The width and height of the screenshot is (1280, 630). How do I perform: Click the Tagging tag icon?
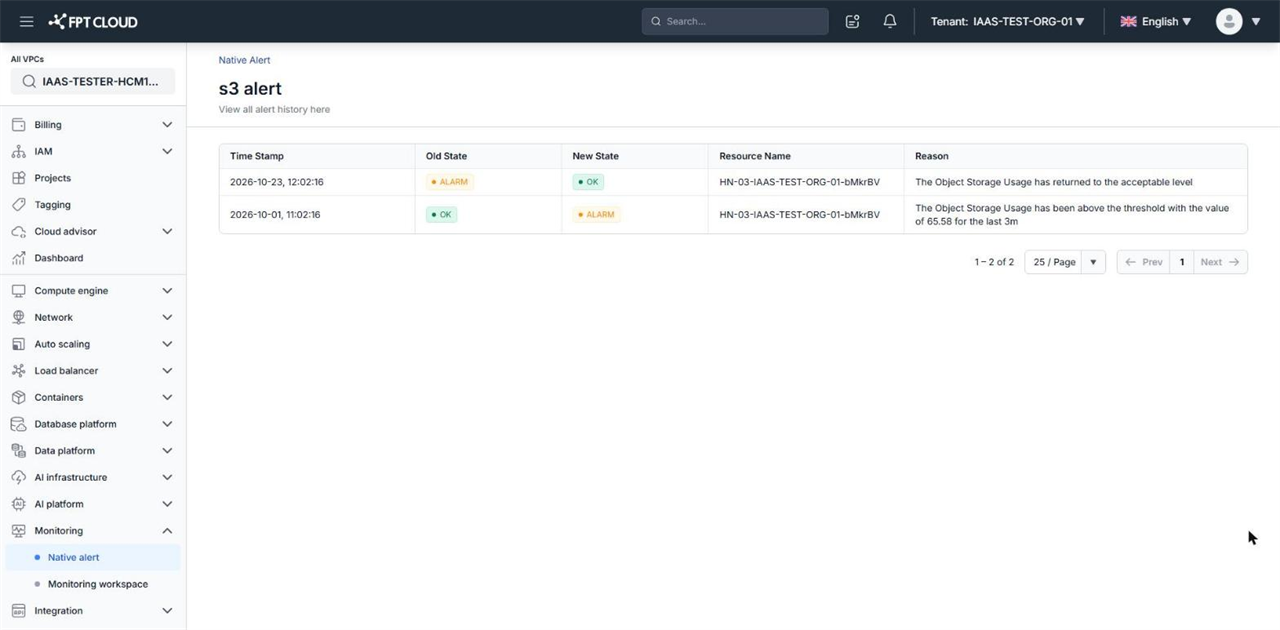pos(18,204)
